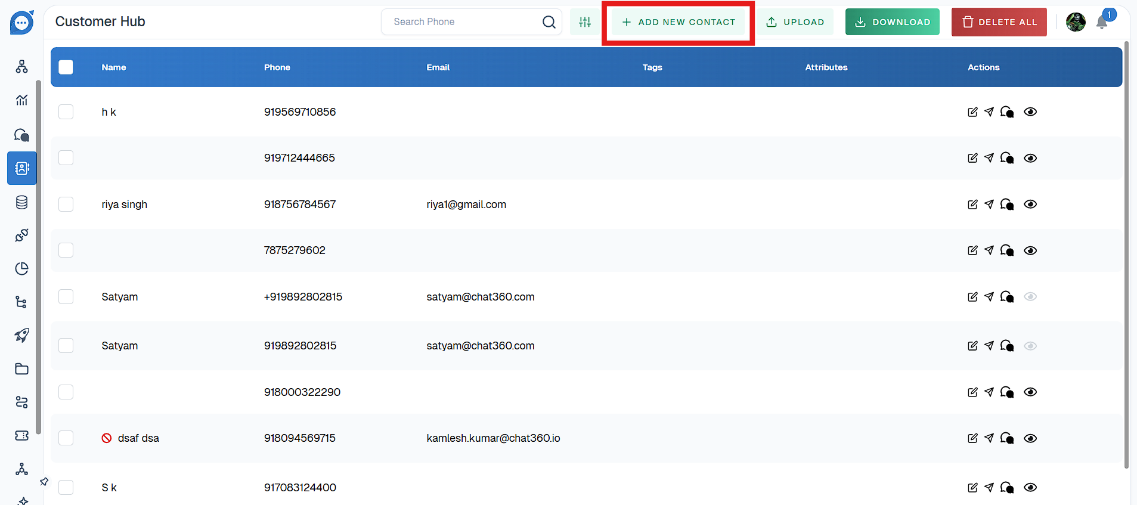Click the database icon in left sidebar
The width and height of the screenshot is (1137, 505).
(22, 202)
